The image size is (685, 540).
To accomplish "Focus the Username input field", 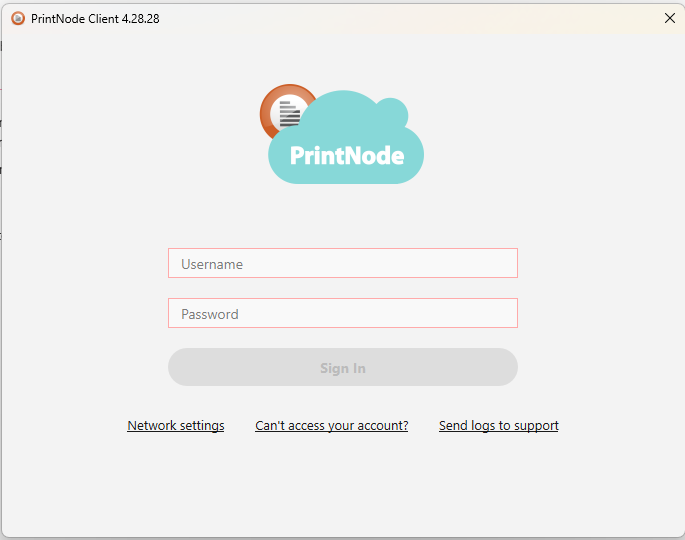I will (342, 264).
